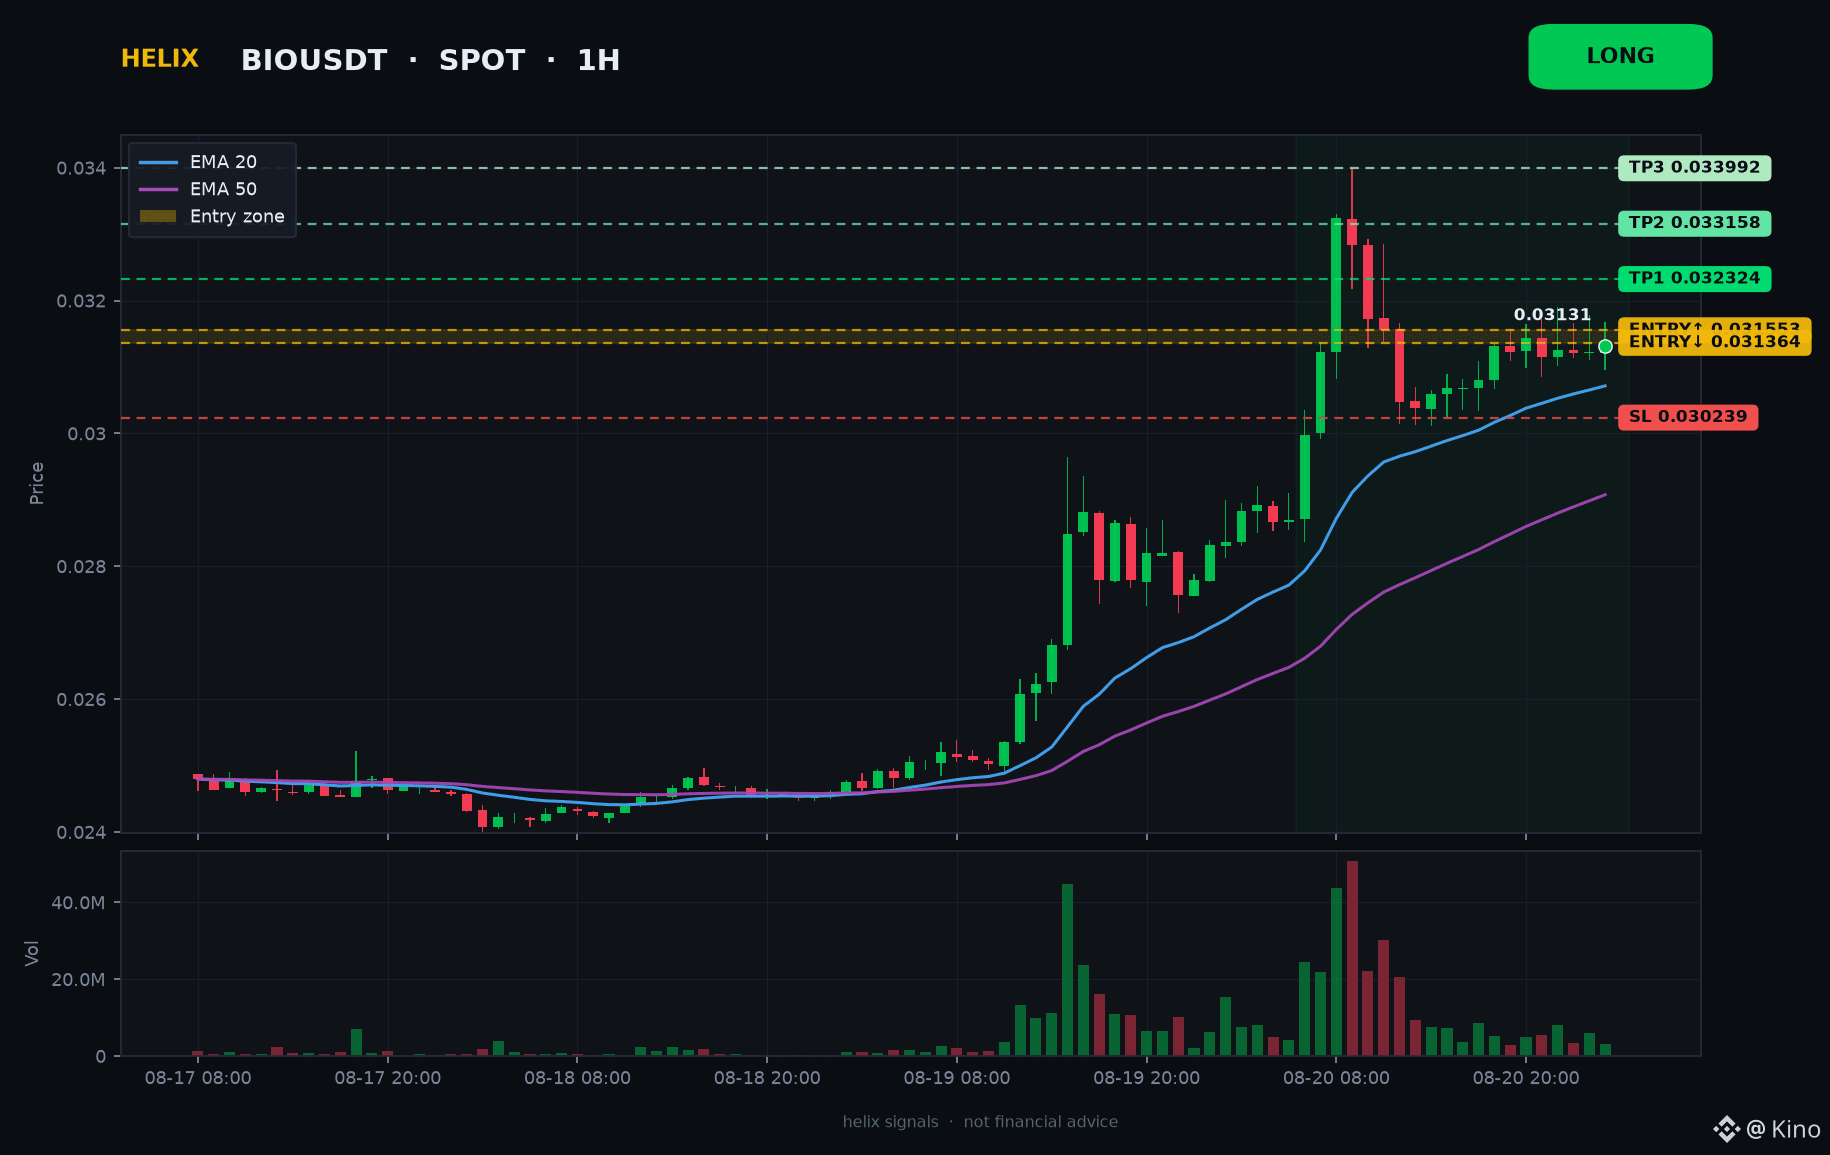Click the green LONG badge
This screenshot has height=1155, width=1830.
1620,57
